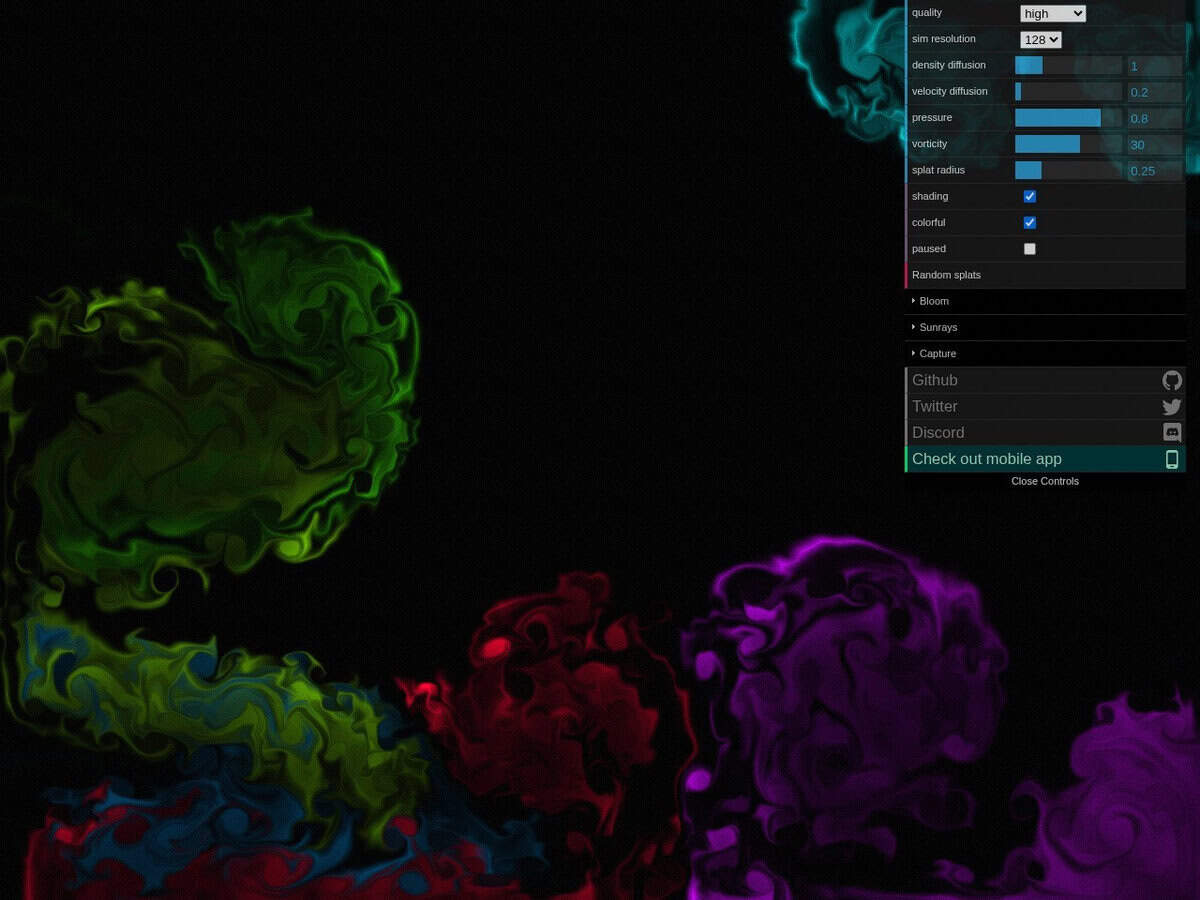Adjust the density diffusion slider
This screenshot has width=1200, height=900.
tap(1068, 65)
